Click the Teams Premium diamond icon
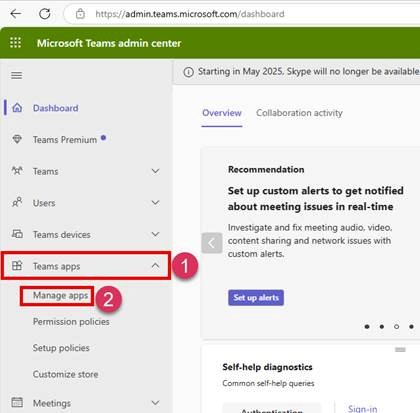 coord(17,139)
